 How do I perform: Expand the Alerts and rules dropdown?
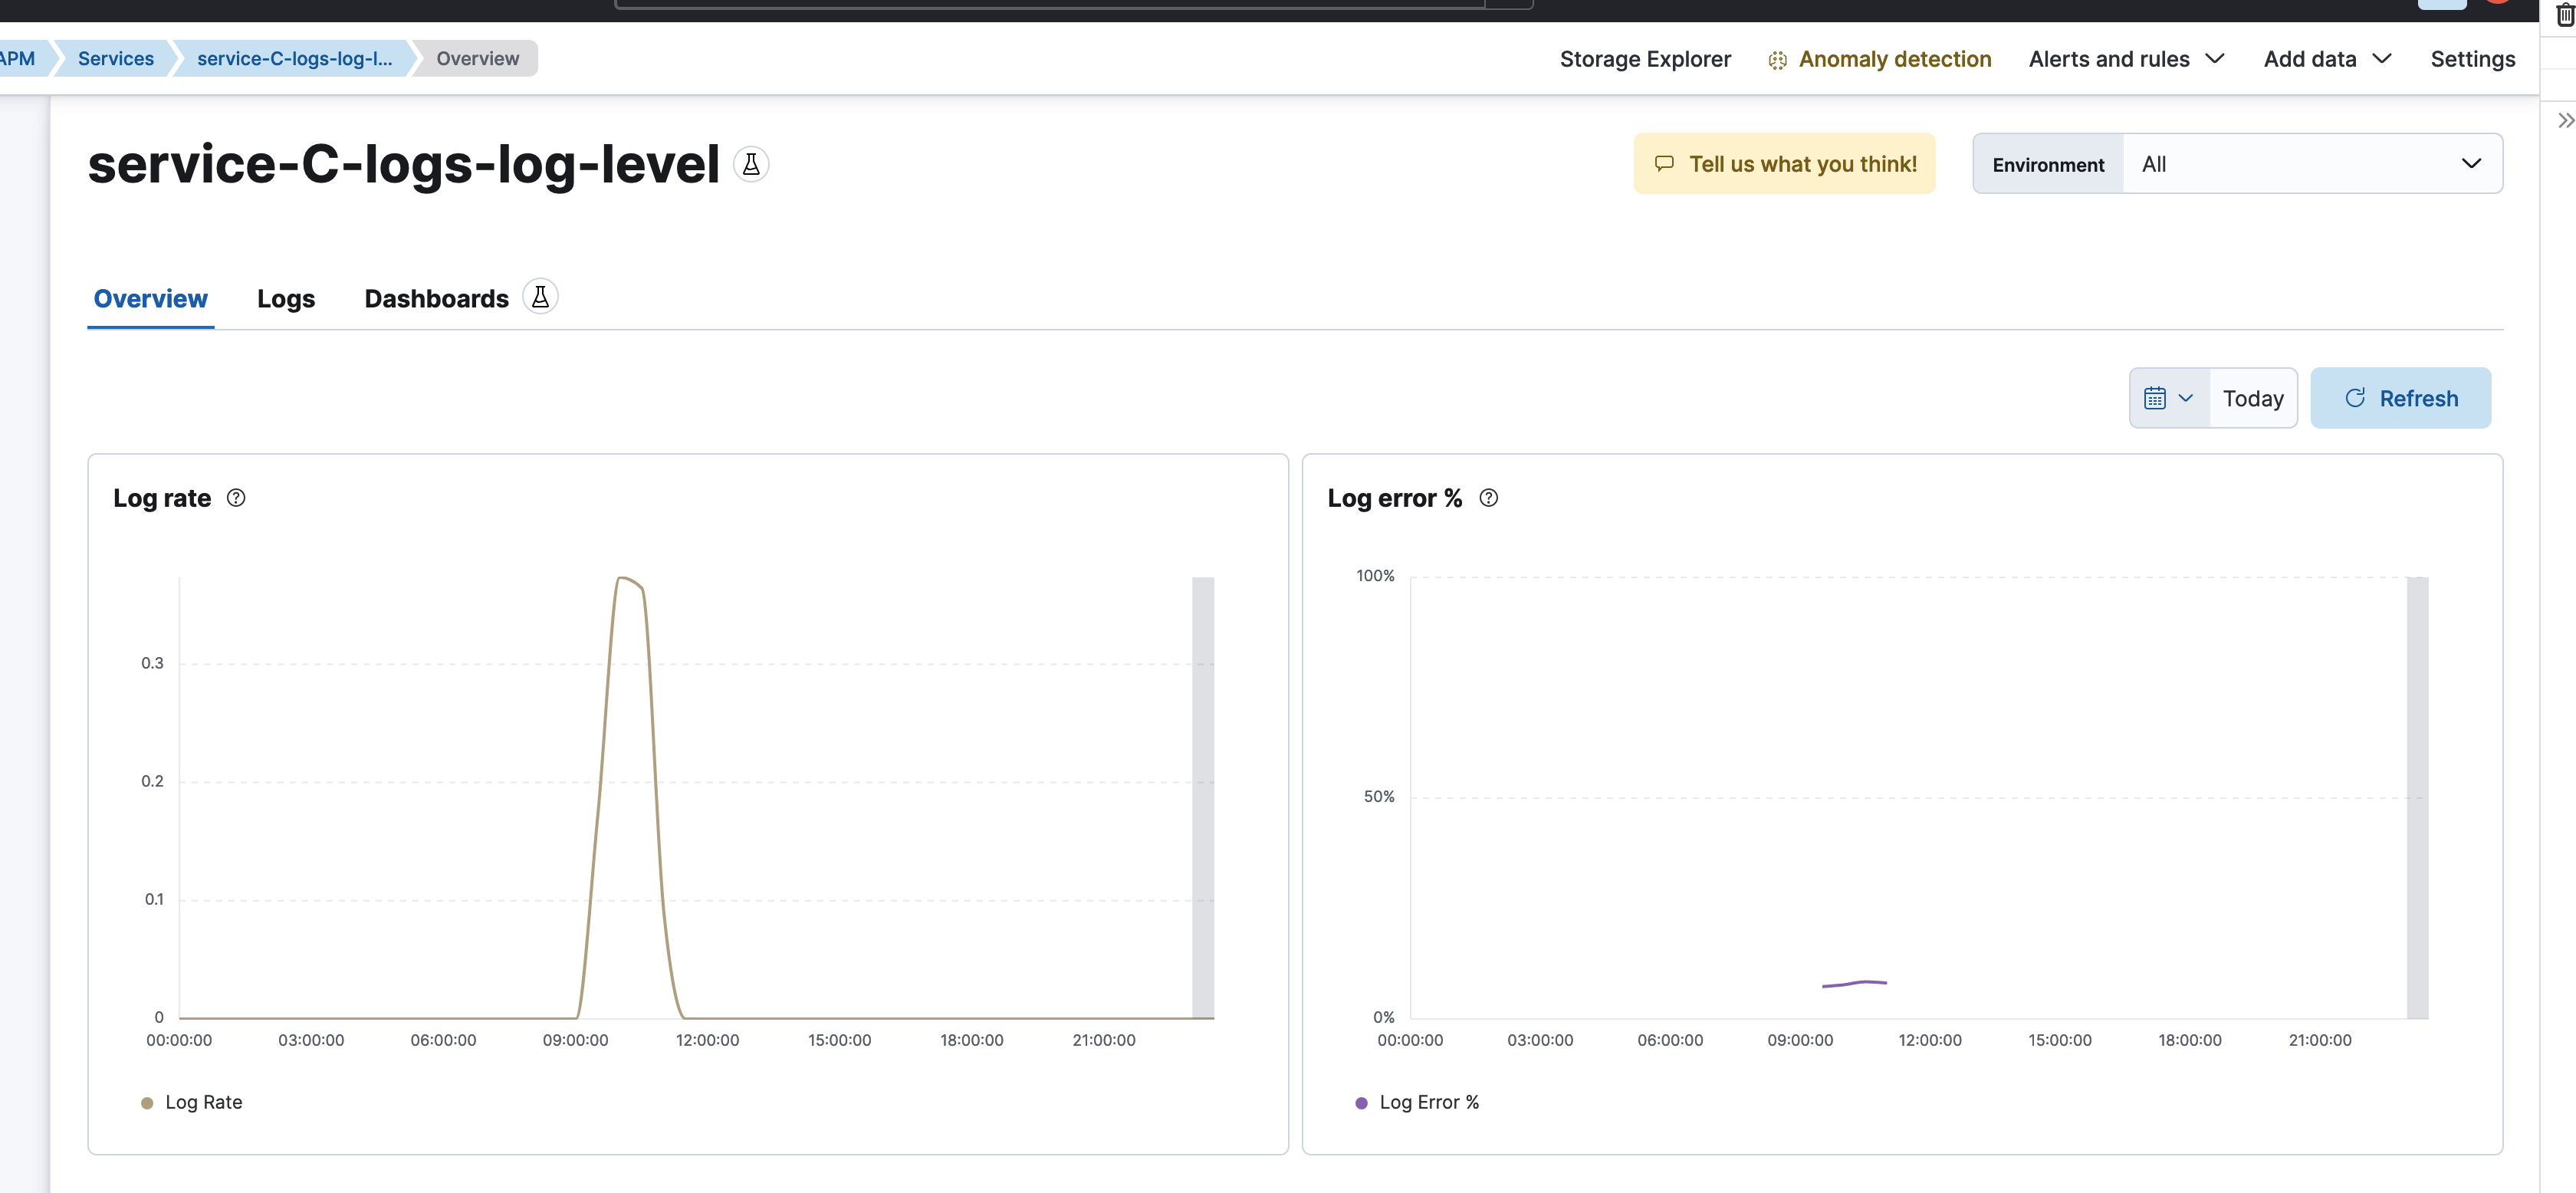click(2126, 58)
